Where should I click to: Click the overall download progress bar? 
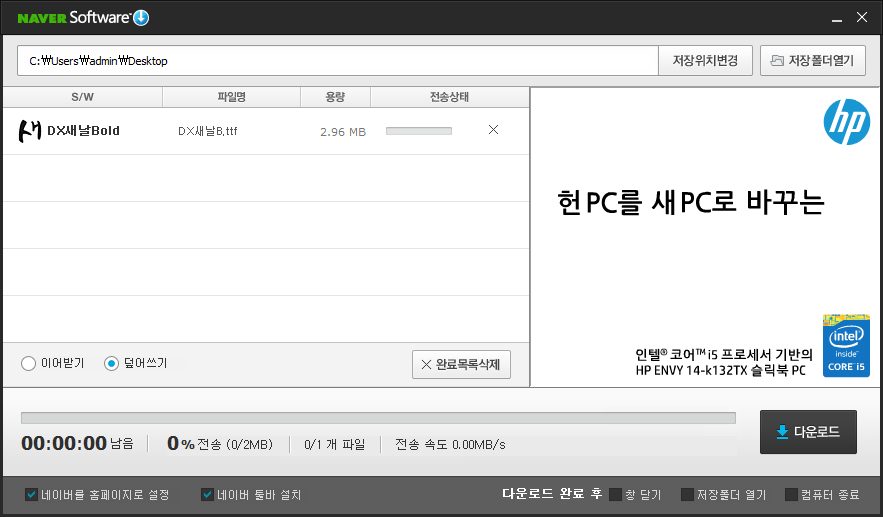click(x=378, y=418)
